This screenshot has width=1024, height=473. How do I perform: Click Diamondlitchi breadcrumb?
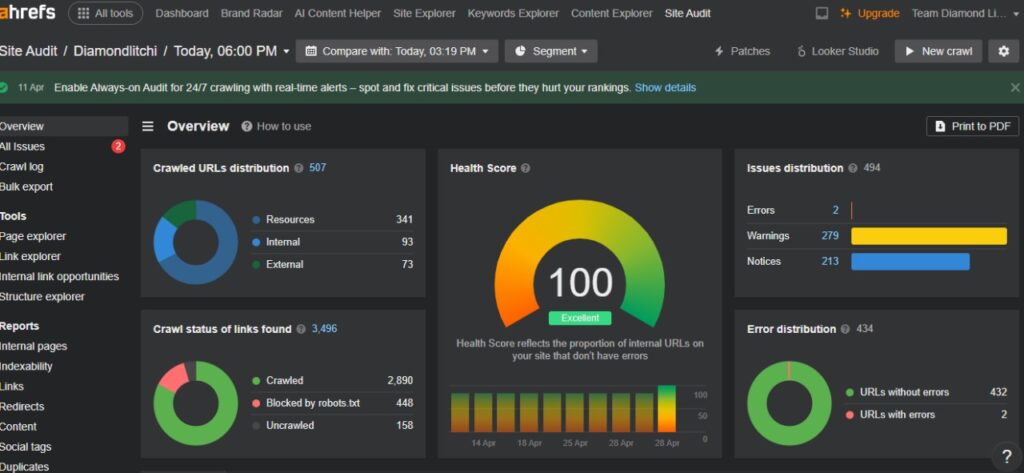coord(115,51)
